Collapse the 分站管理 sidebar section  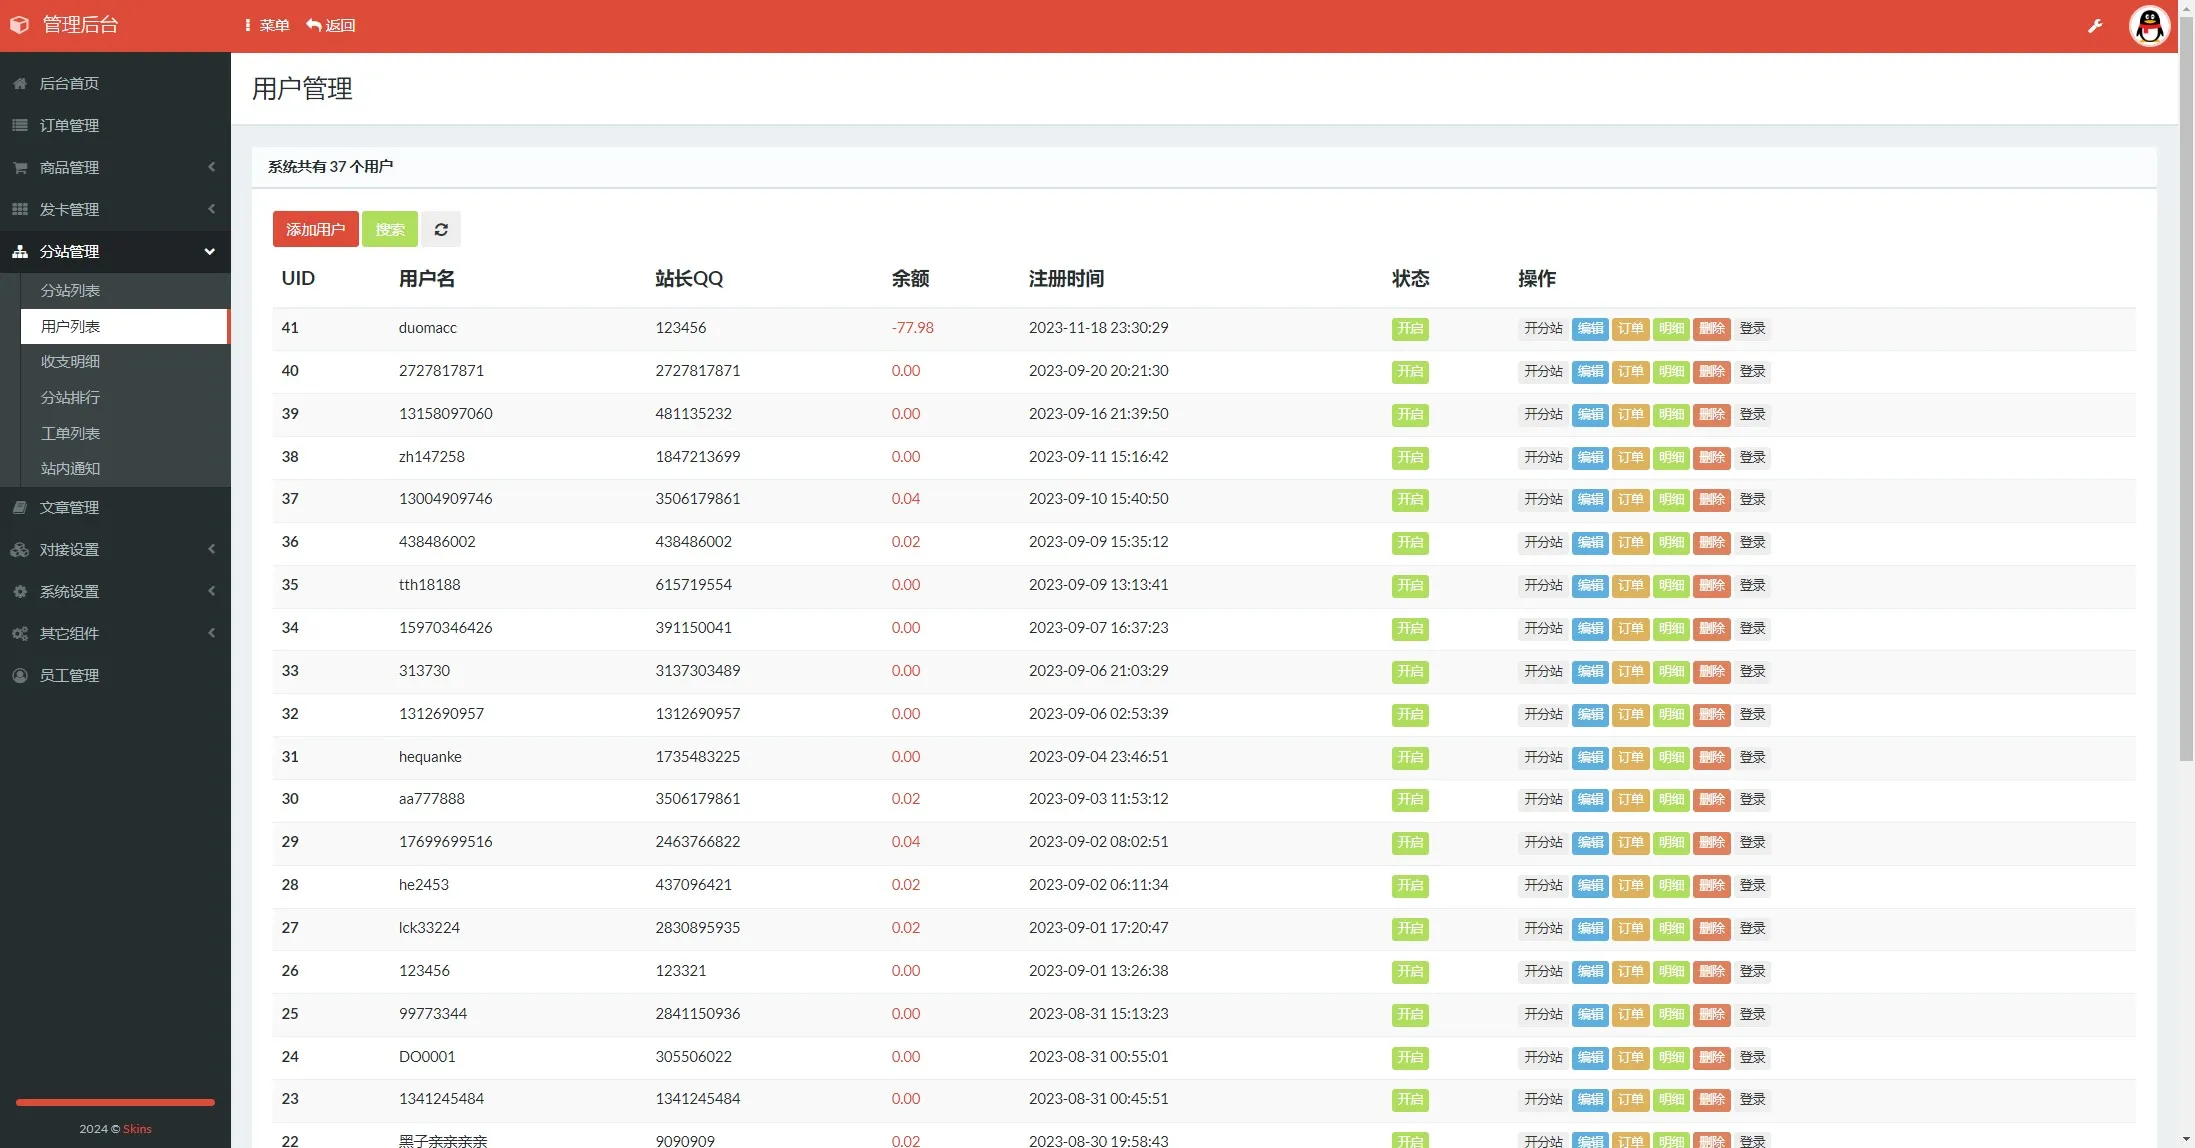coord(115,252)
